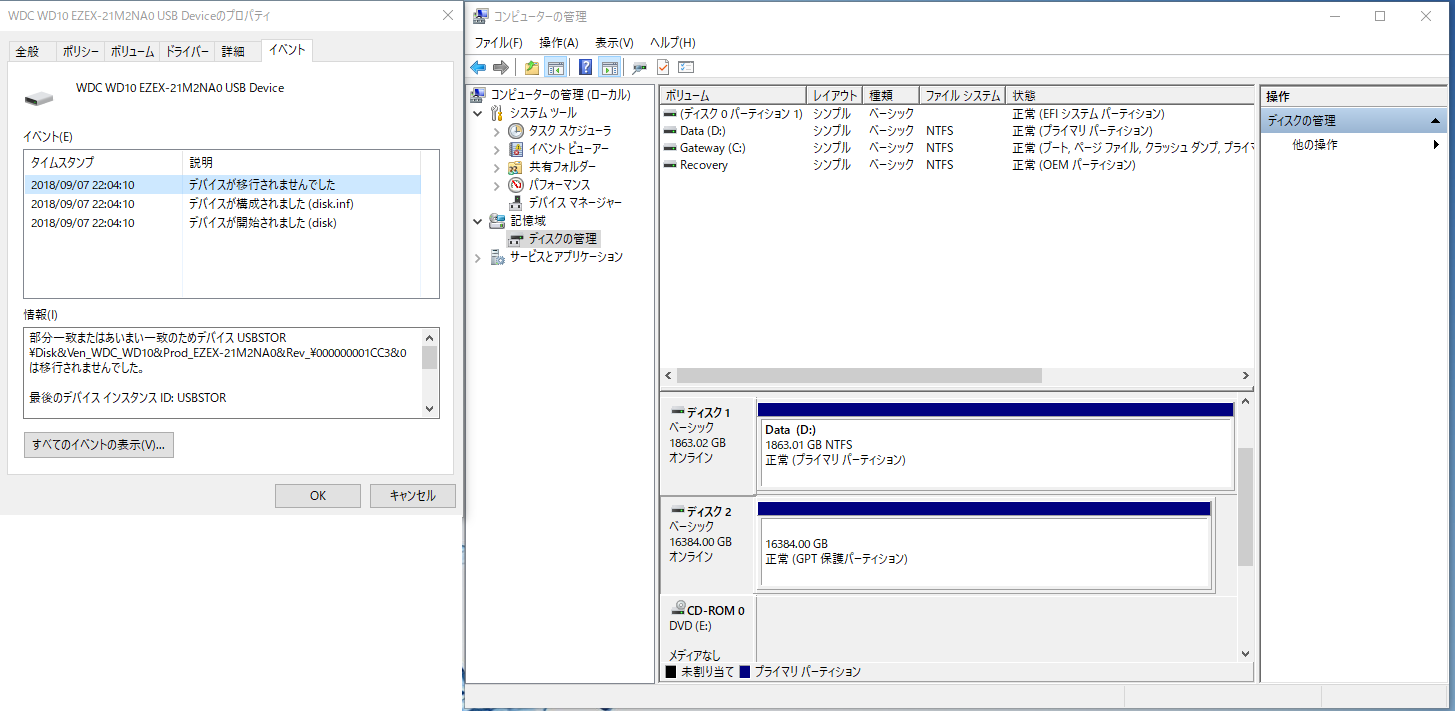Click the blue Help question mark icon

coord(585,67)
